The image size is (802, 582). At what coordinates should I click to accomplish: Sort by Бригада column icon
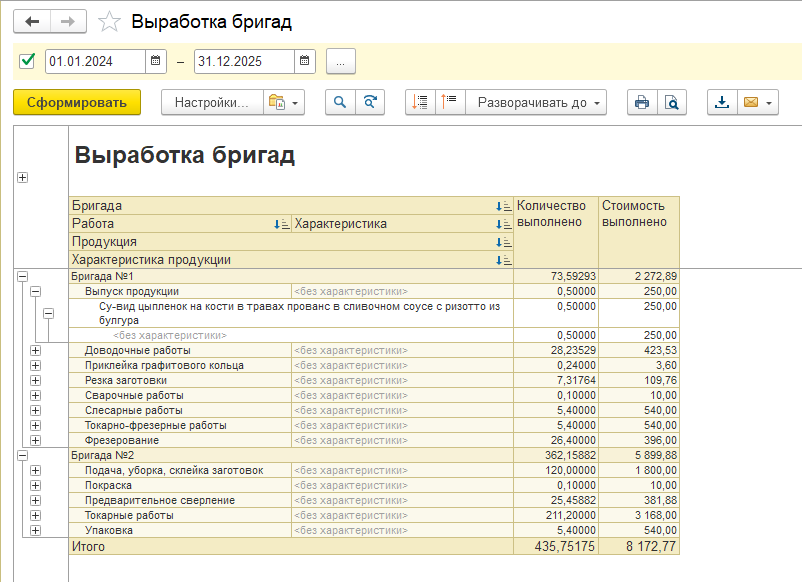(503, 206)
